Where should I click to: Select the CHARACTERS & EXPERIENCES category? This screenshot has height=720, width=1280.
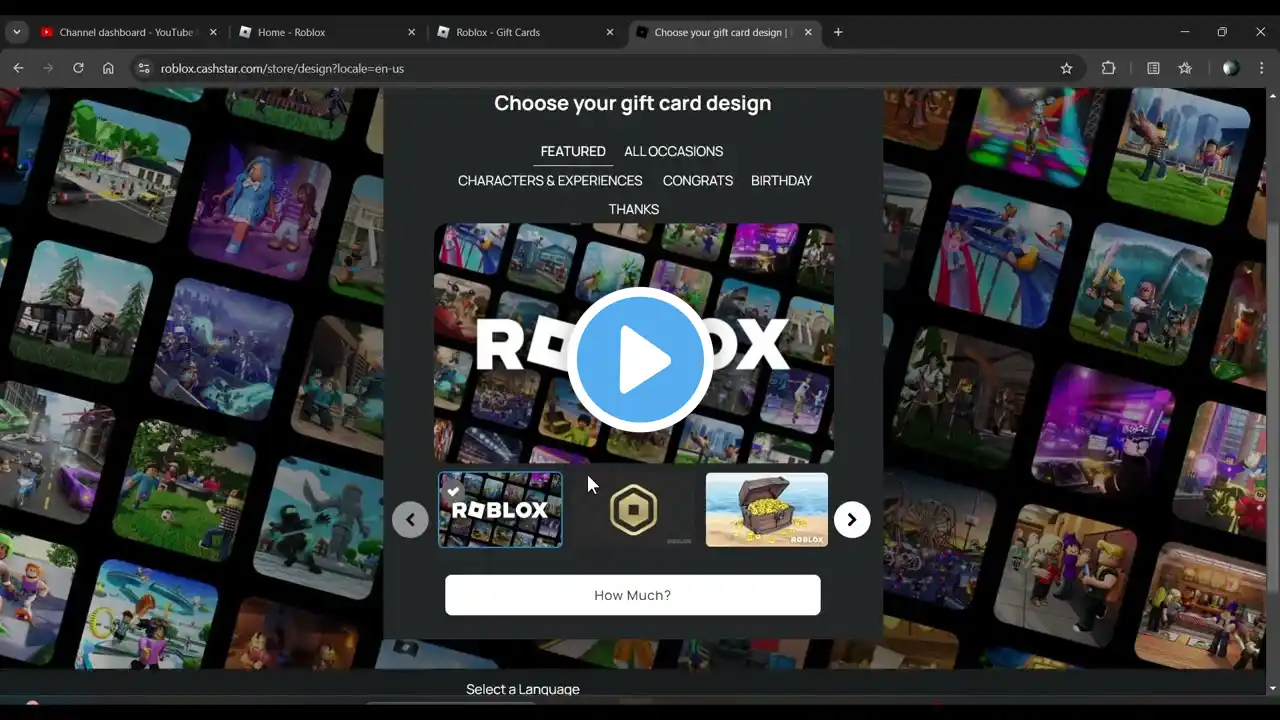click(550, 180)
